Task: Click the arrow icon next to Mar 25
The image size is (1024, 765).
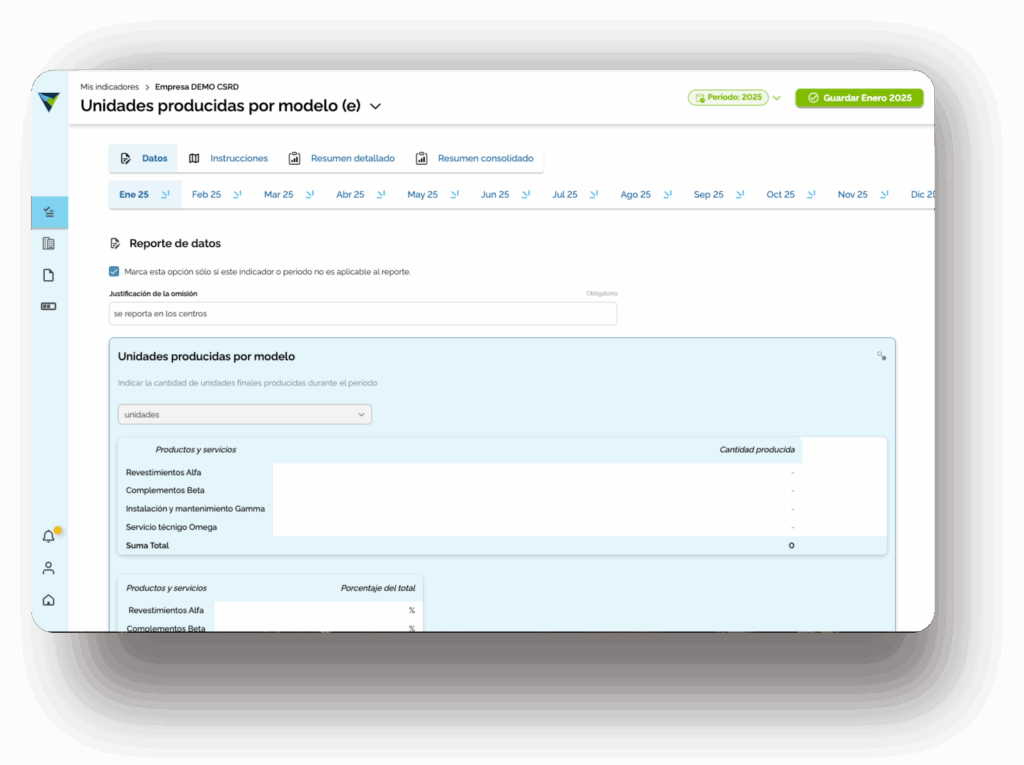Action: coord(310,195)
